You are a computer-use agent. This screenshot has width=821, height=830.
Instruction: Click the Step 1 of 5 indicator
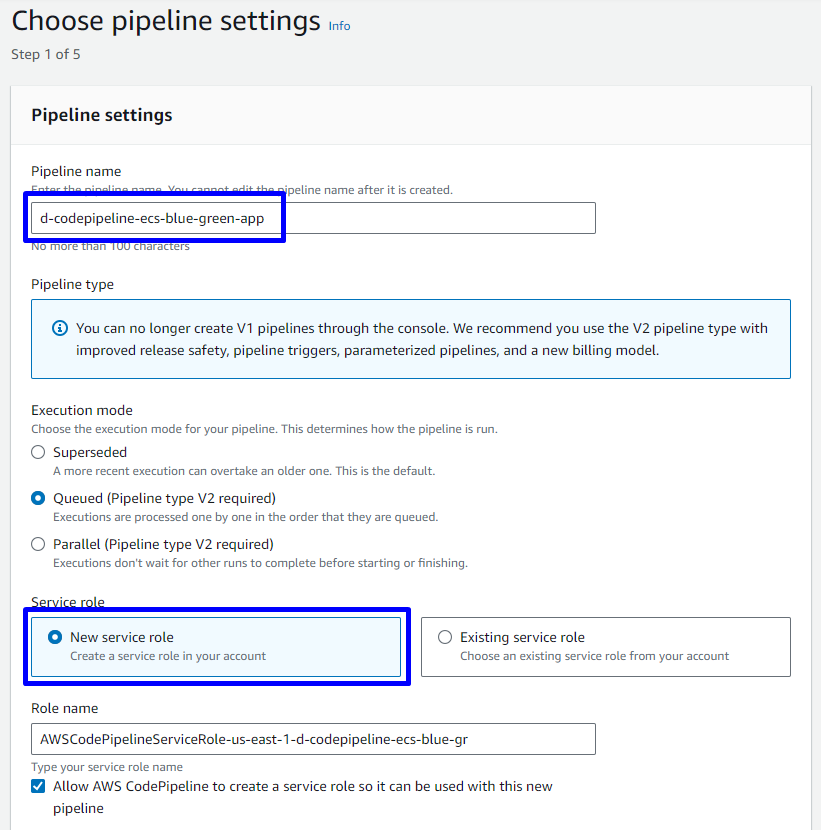[x=46, y=54]
